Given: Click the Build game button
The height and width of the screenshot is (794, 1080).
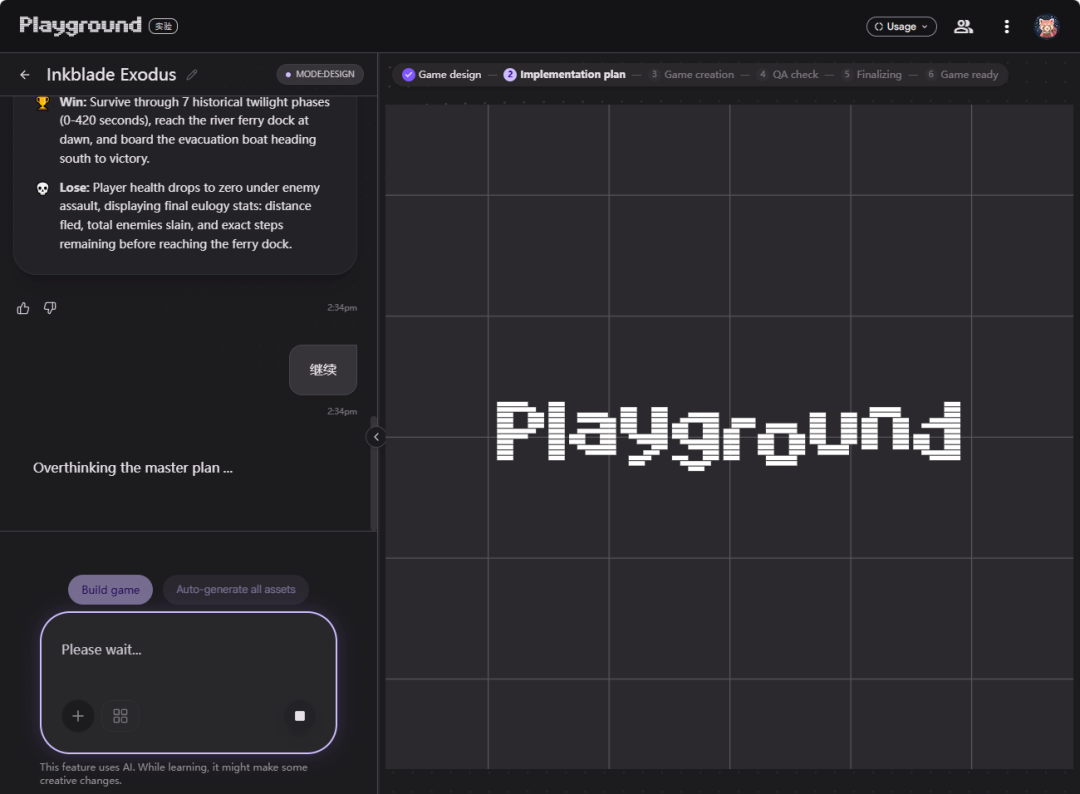Looking at the screenshot, I should tap(110, 589).
